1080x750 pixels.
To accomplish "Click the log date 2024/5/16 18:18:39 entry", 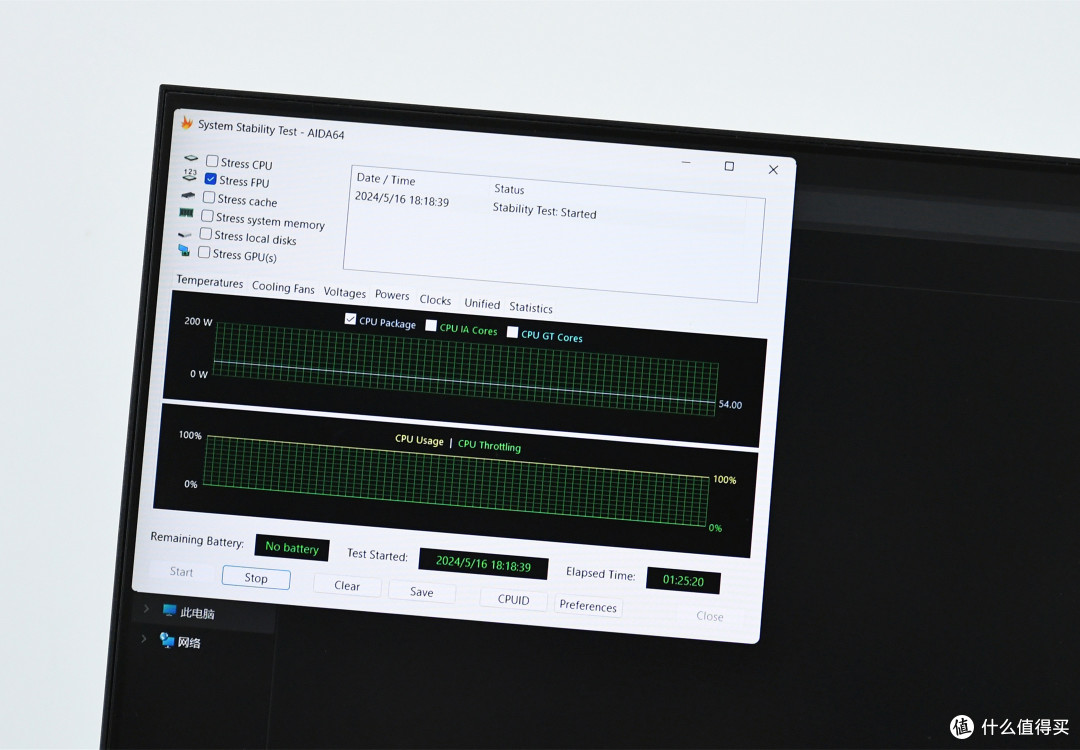I will coord(402,198).
